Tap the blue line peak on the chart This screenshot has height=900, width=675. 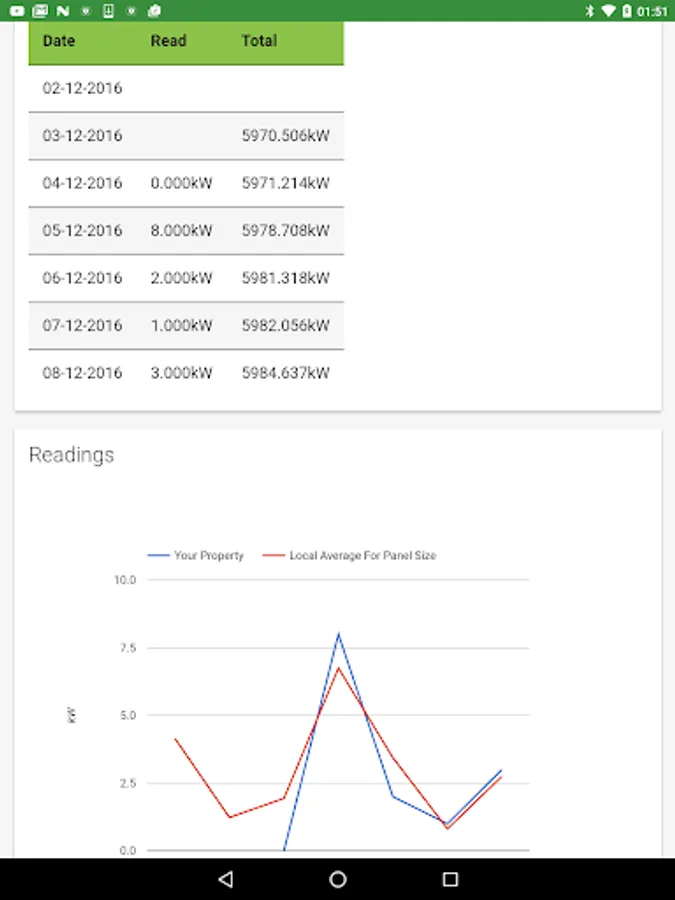pos(338,634)
